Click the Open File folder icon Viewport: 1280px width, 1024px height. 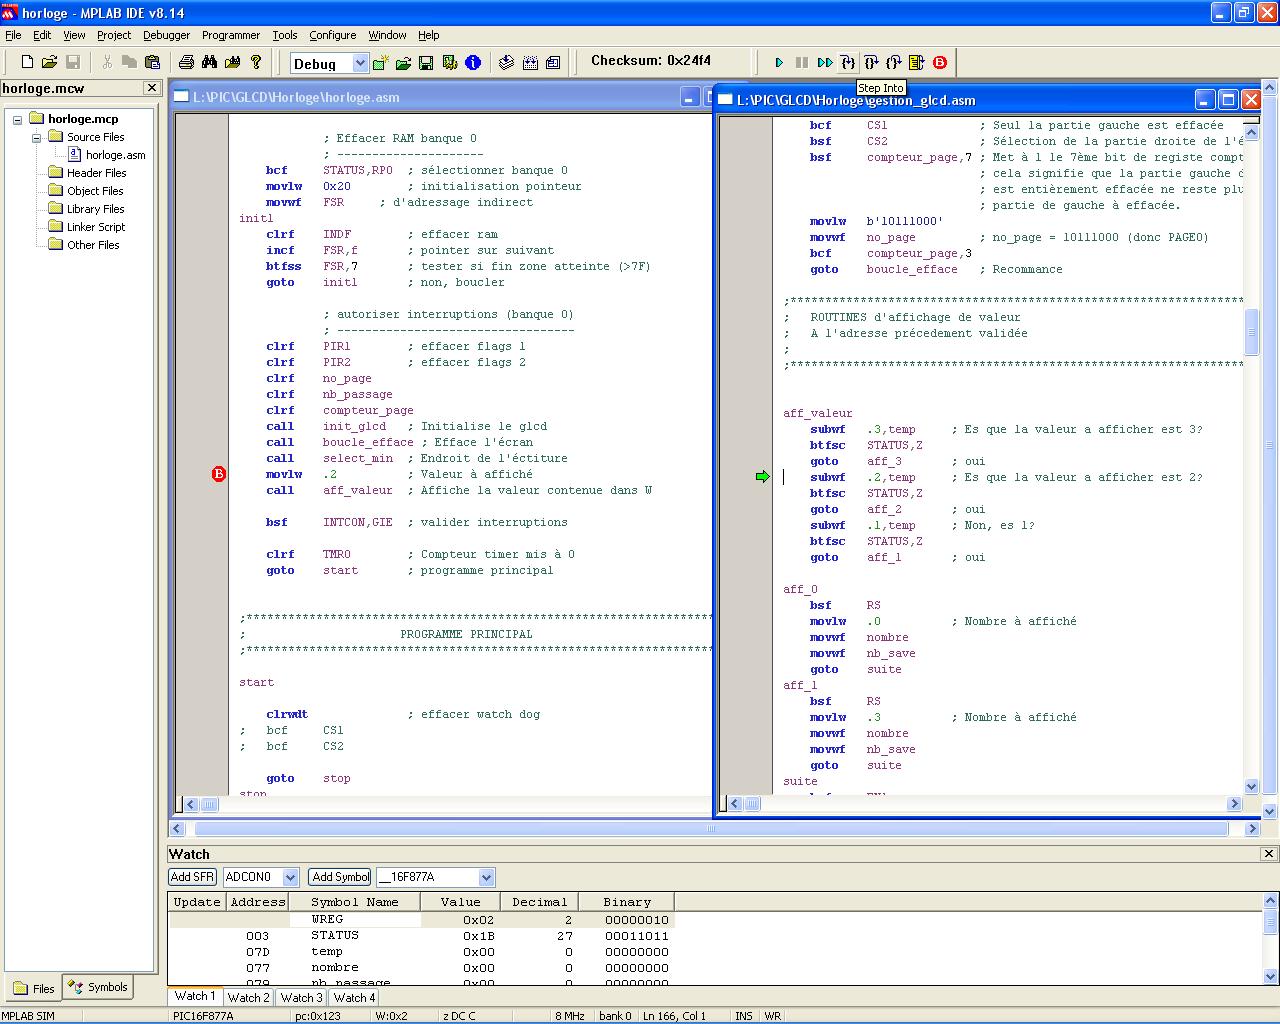click(49, 63)
